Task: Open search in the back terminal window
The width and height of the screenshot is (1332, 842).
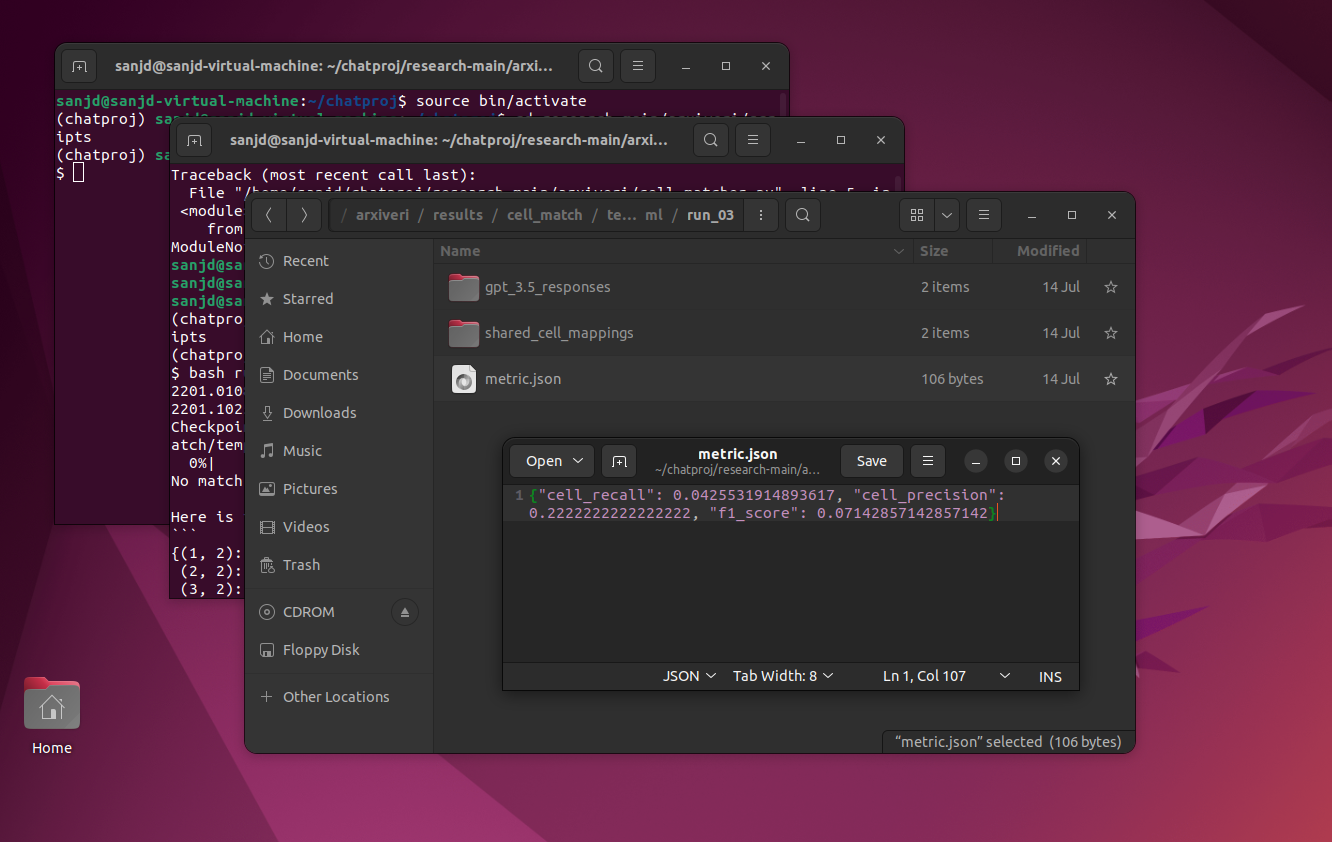Action: [x=595, y=66]
